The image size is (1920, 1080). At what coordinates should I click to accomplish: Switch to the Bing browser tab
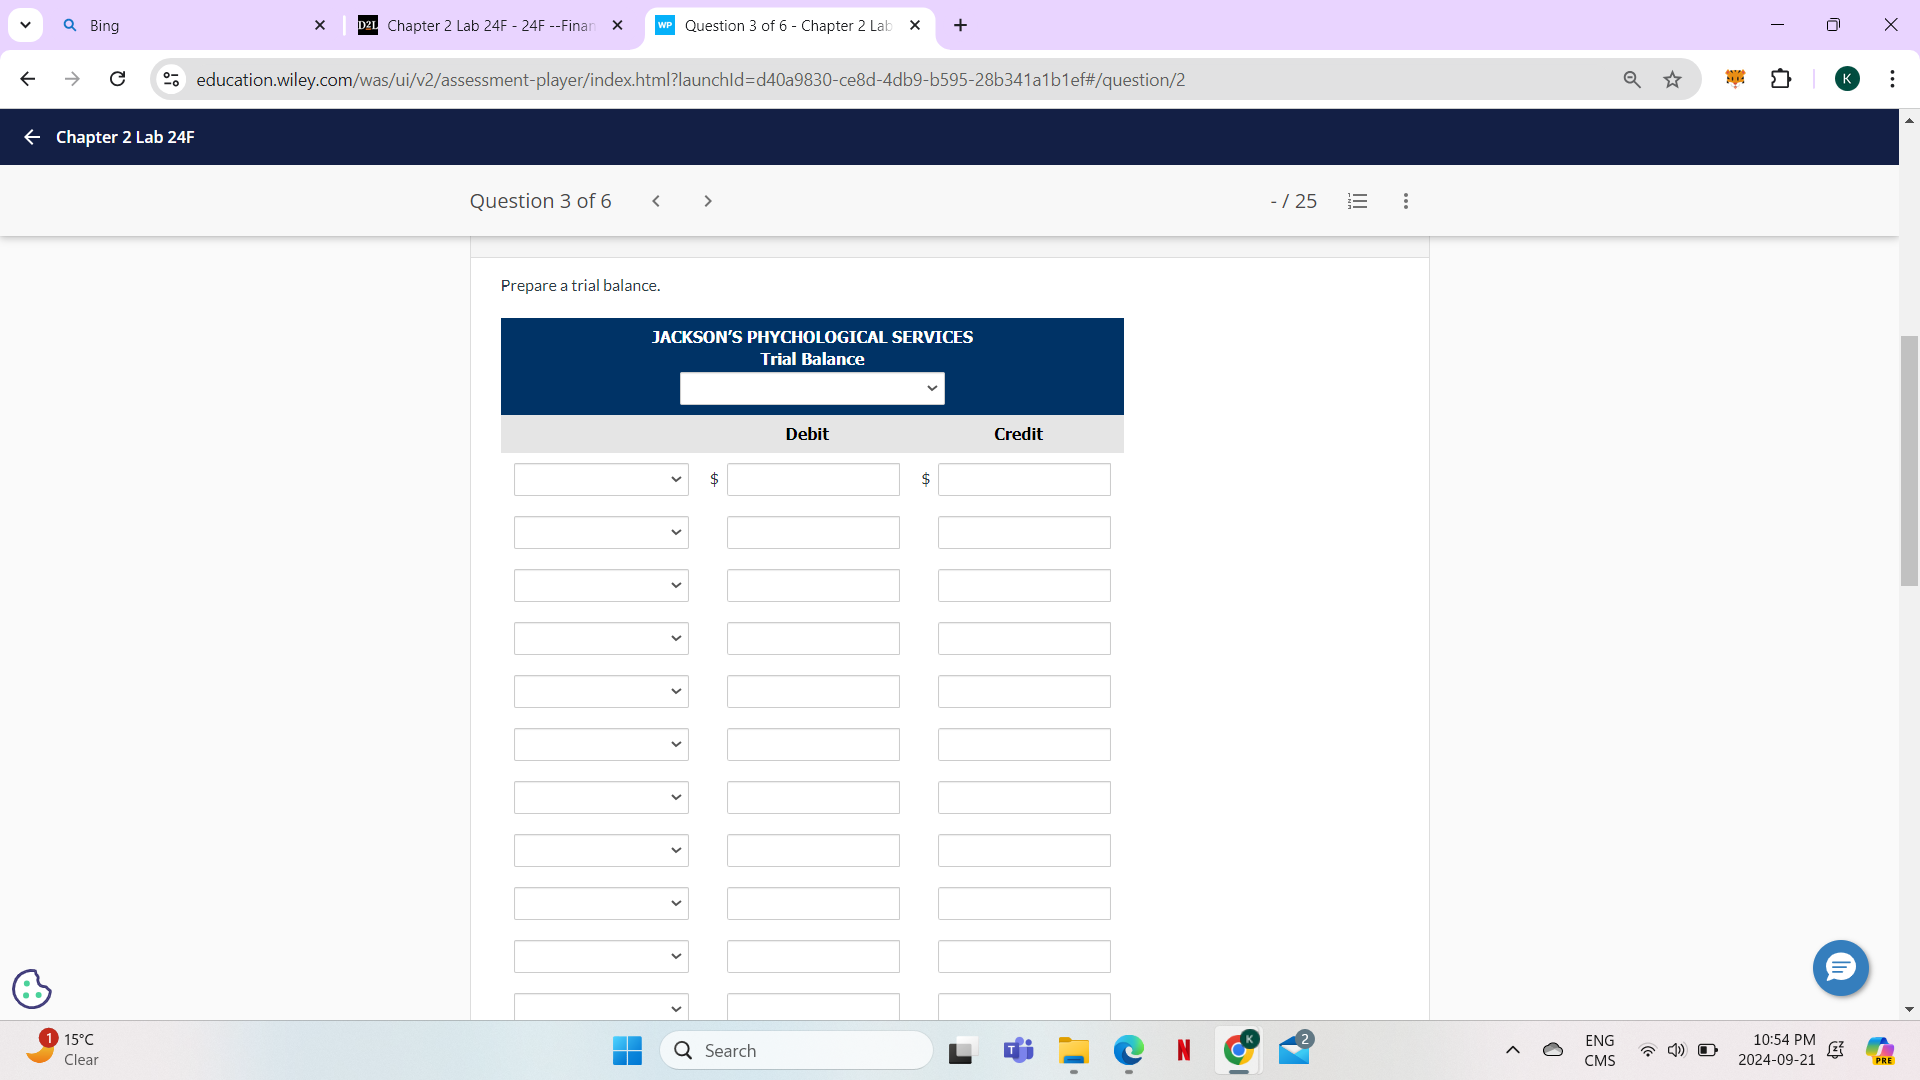point(180,25)
